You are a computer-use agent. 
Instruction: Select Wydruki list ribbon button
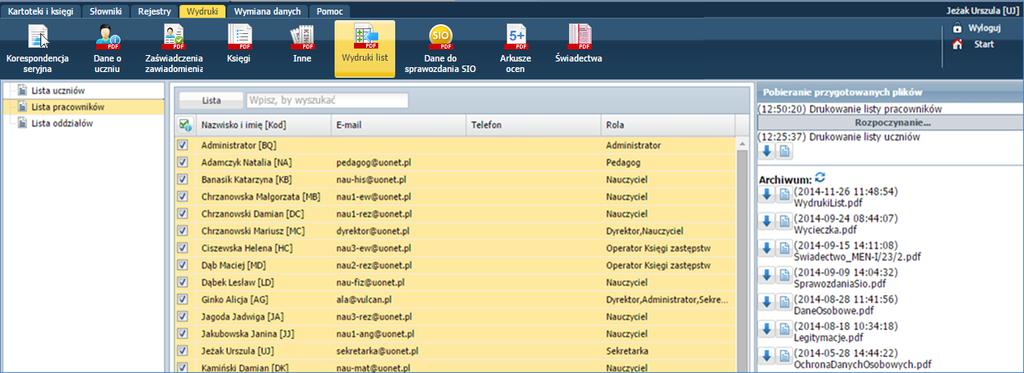pyautogui.click(x=365, y=49)
